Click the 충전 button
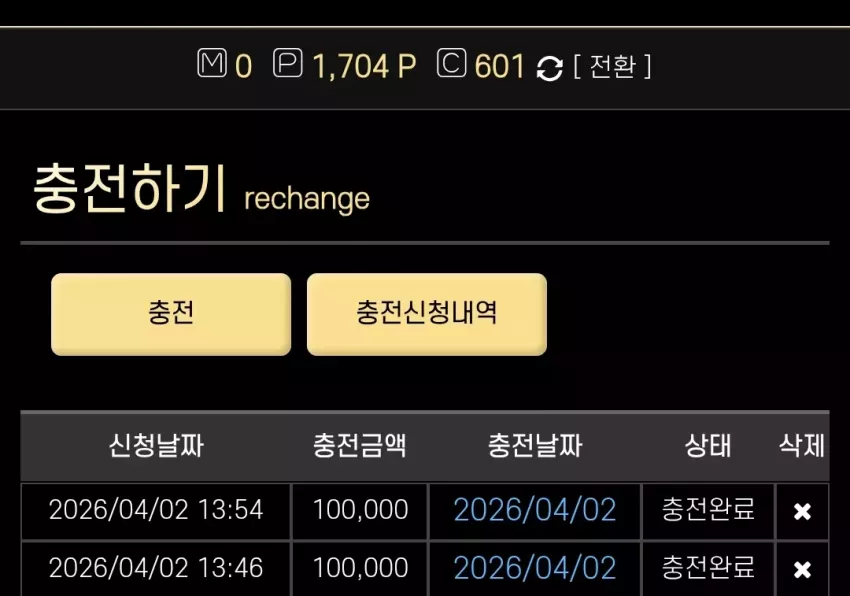Image resolution: width=850 pixels, height=596 pixels. [171, 315]
